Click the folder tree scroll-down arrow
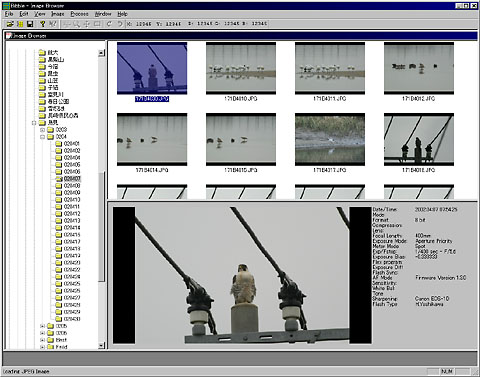The width and height of the screenshot is (480, 377). click(x=102, y=346)
